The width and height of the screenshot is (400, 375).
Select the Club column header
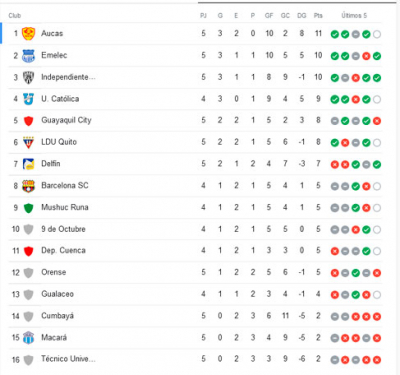point(15,16)
